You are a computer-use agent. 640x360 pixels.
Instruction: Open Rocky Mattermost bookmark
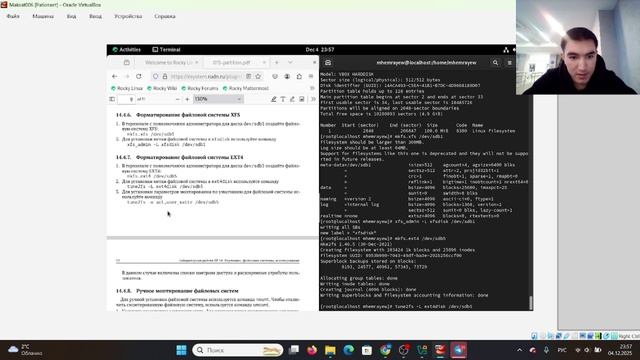coord(246,88)
